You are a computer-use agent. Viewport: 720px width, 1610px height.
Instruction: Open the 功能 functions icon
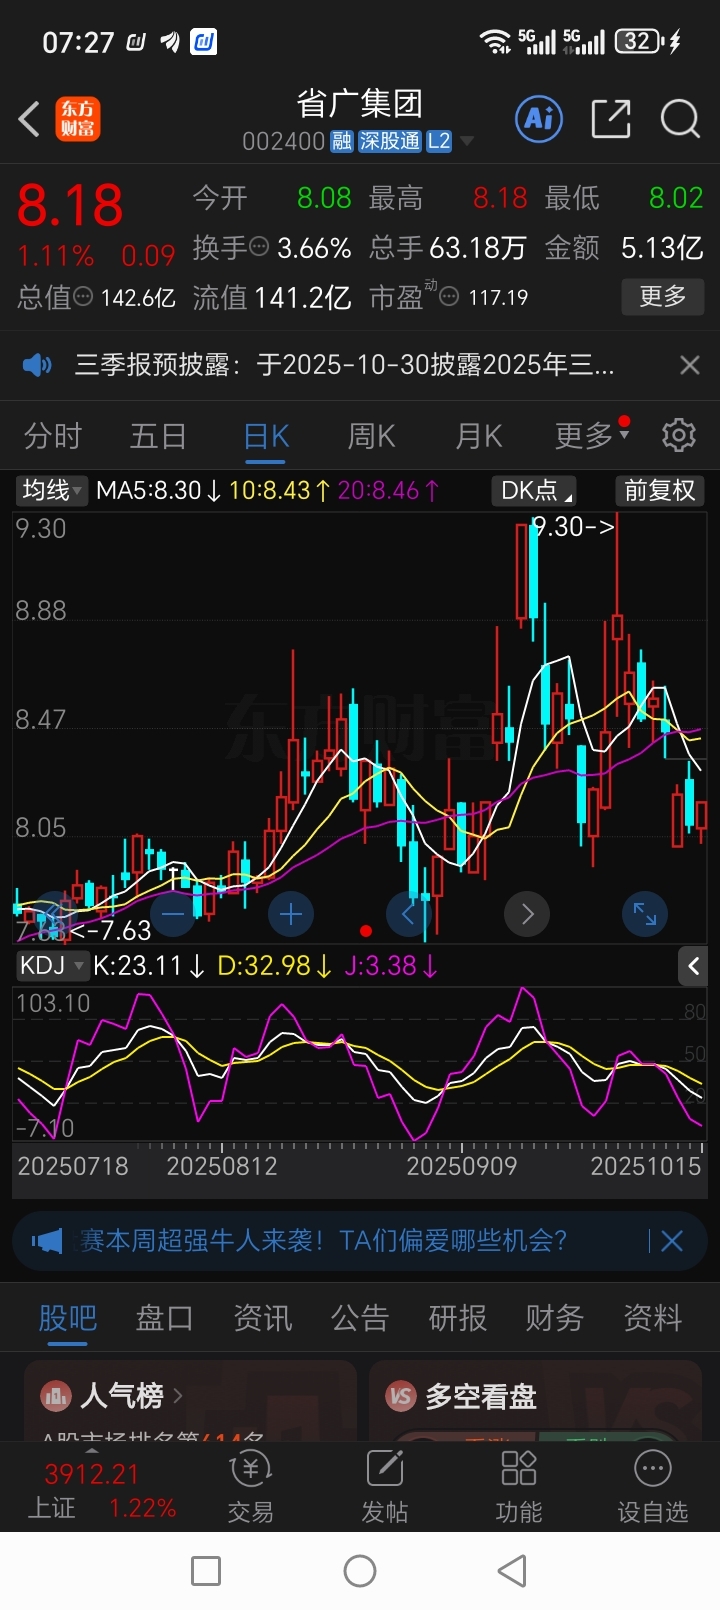click(518, 1487)
